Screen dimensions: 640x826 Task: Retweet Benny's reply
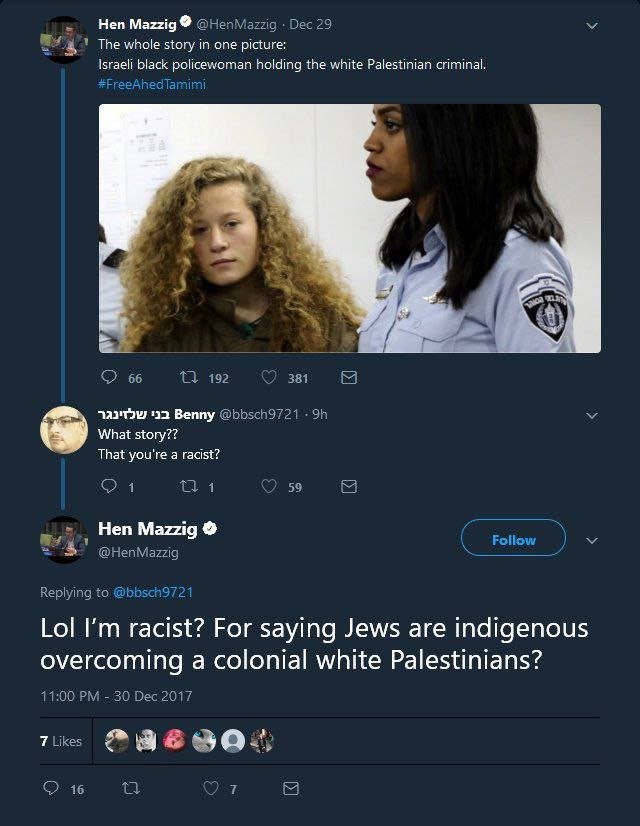tap(188, 487)
